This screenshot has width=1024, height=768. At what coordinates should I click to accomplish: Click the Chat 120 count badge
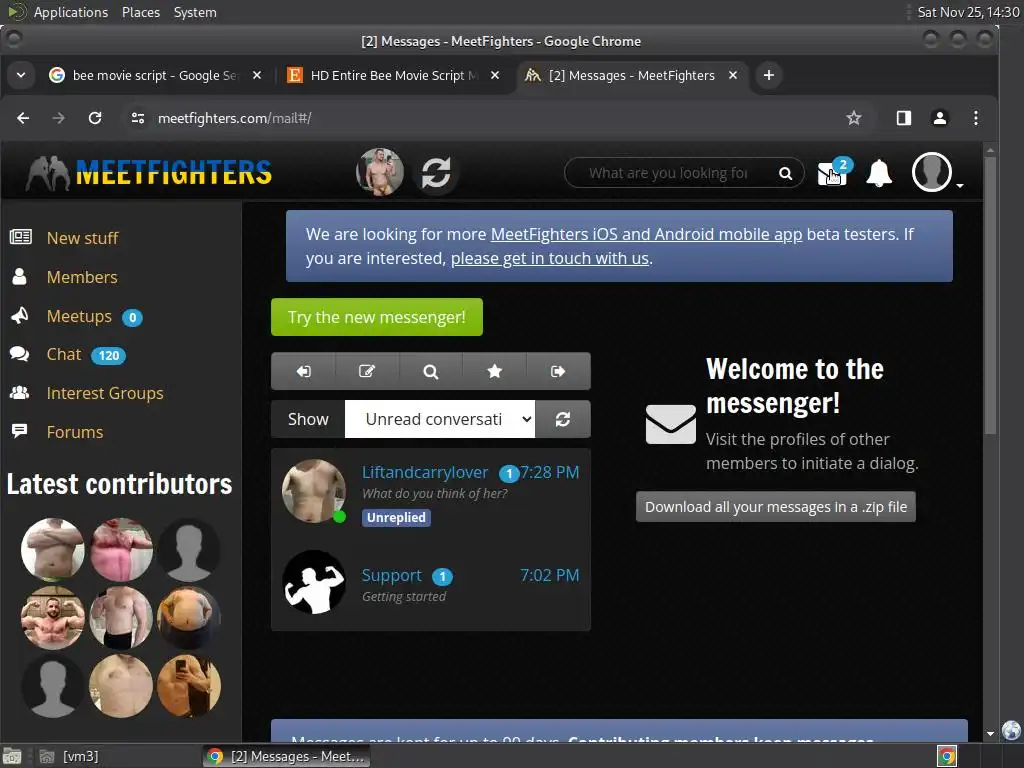[x=108, y=356]
